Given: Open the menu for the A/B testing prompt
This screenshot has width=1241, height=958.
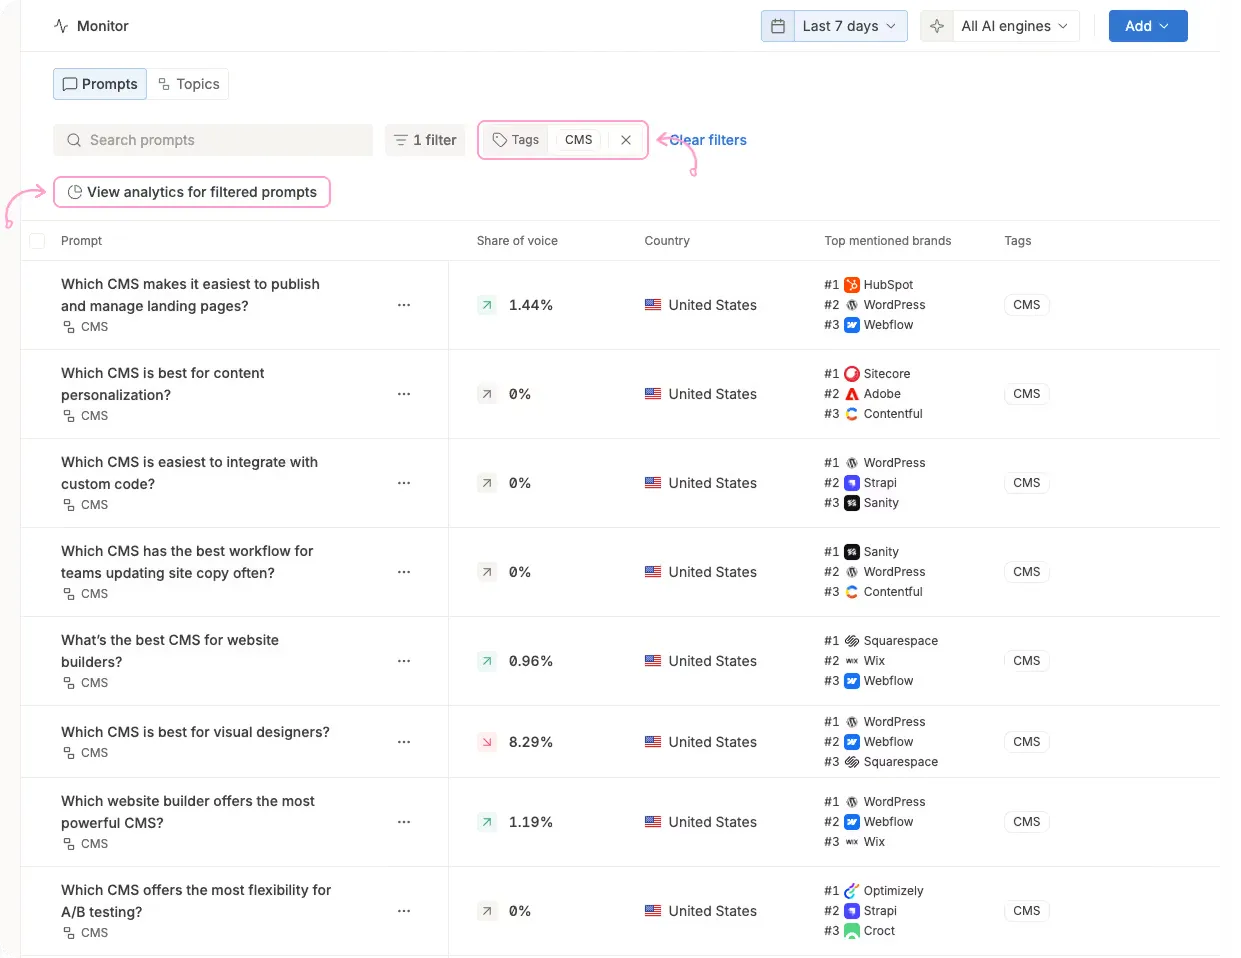Looking at the screenshot, I should [x=404, y=911].
